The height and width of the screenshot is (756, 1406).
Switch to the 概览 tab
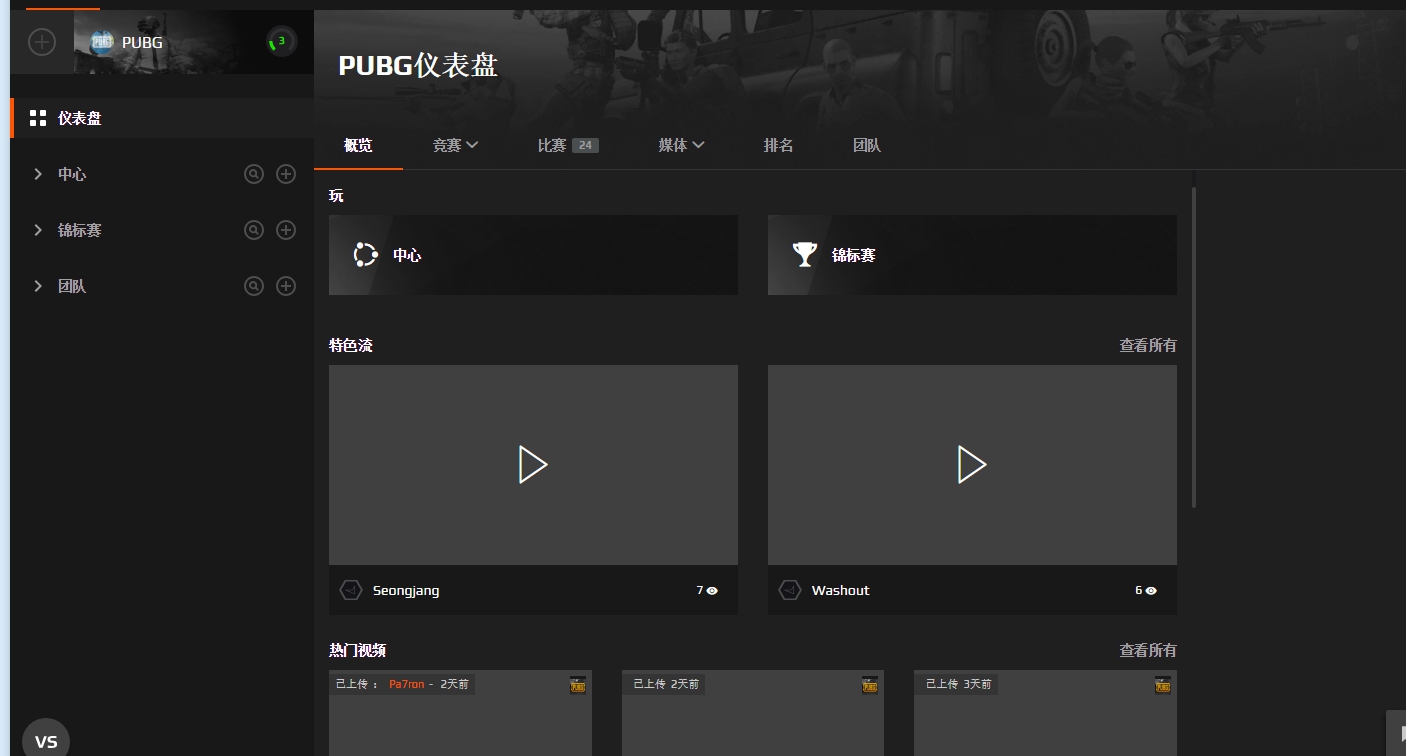358,145
